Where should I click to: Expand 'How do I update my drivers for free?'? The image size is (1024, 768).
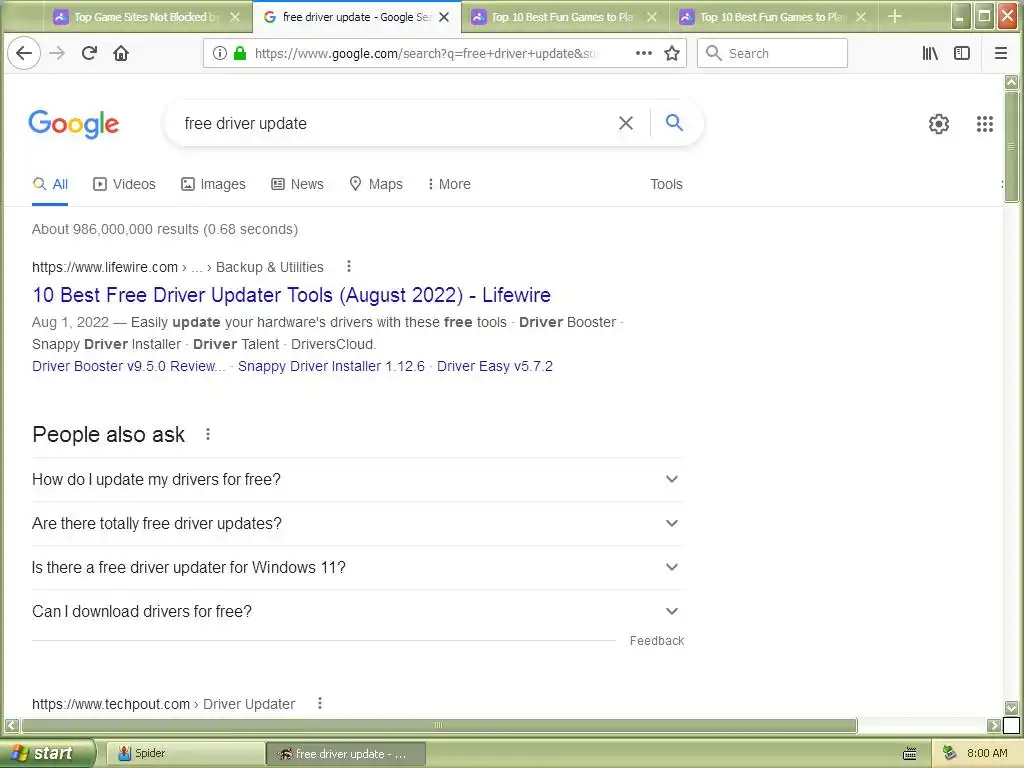357,479
